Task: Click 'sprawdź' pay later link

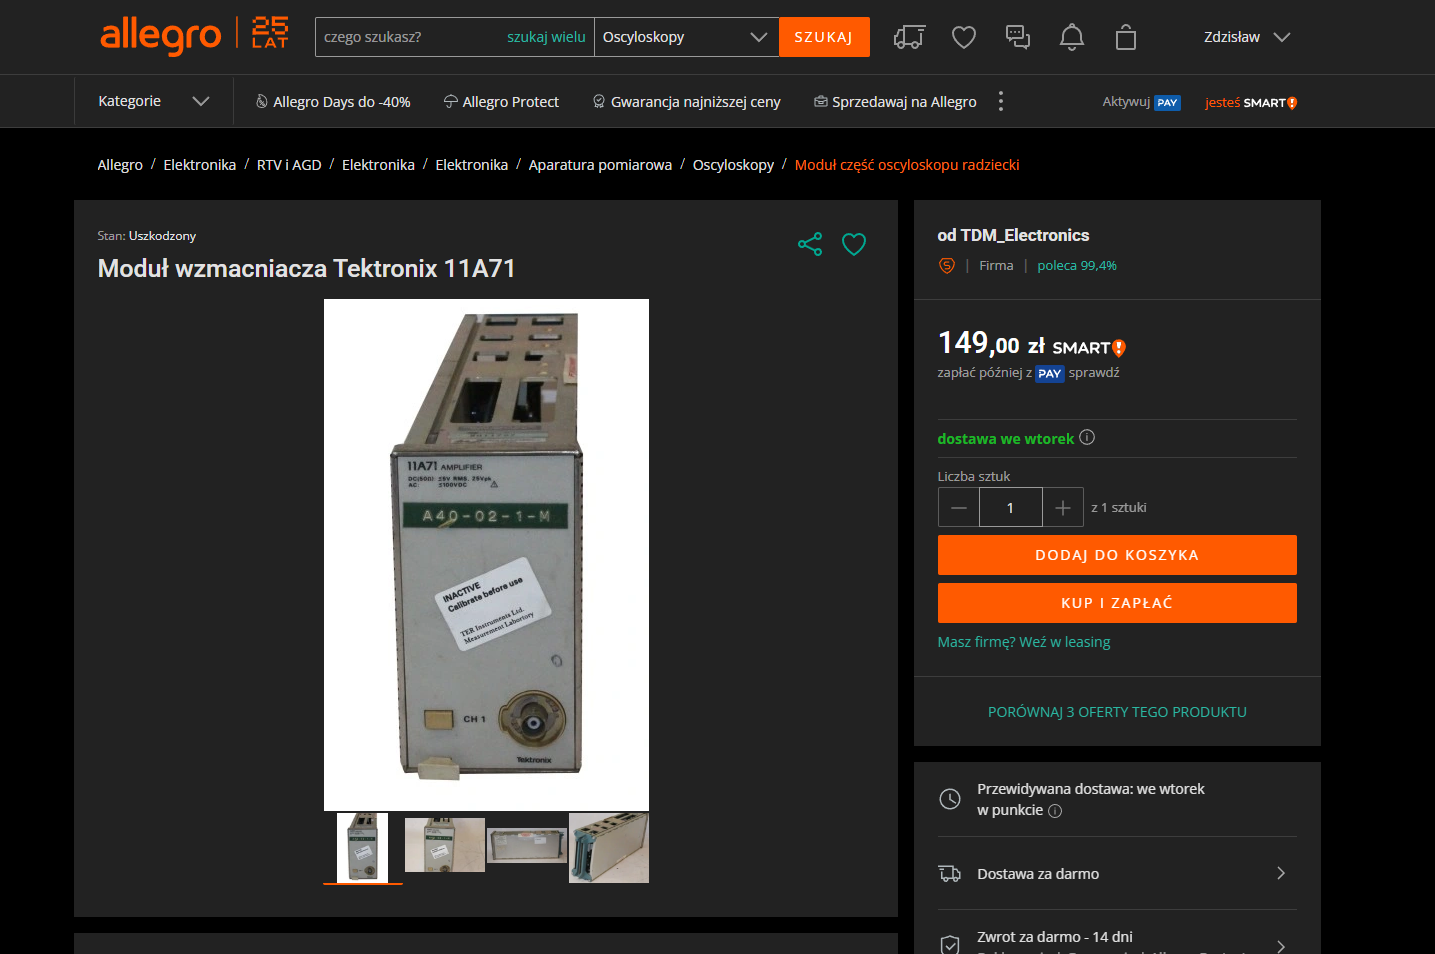Action: (1094, 372)
